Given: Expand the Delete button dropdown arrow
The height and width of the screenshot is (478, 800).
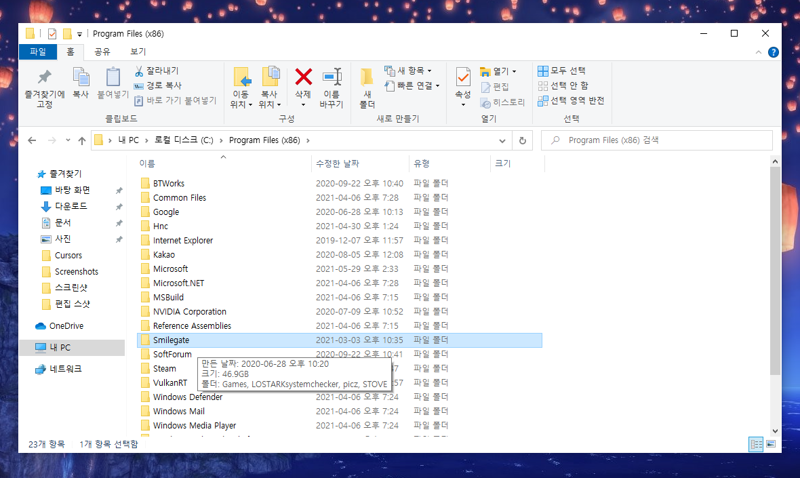Looking at the screenshot, I should coord(303,105).
